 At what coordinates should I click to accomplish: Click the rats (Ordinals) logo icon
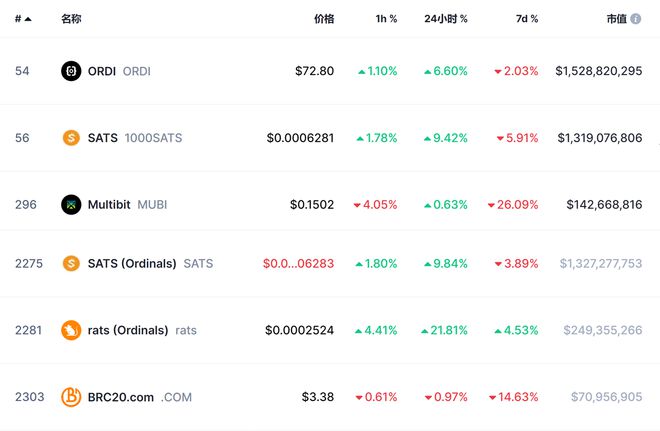(x=71, y=330)
